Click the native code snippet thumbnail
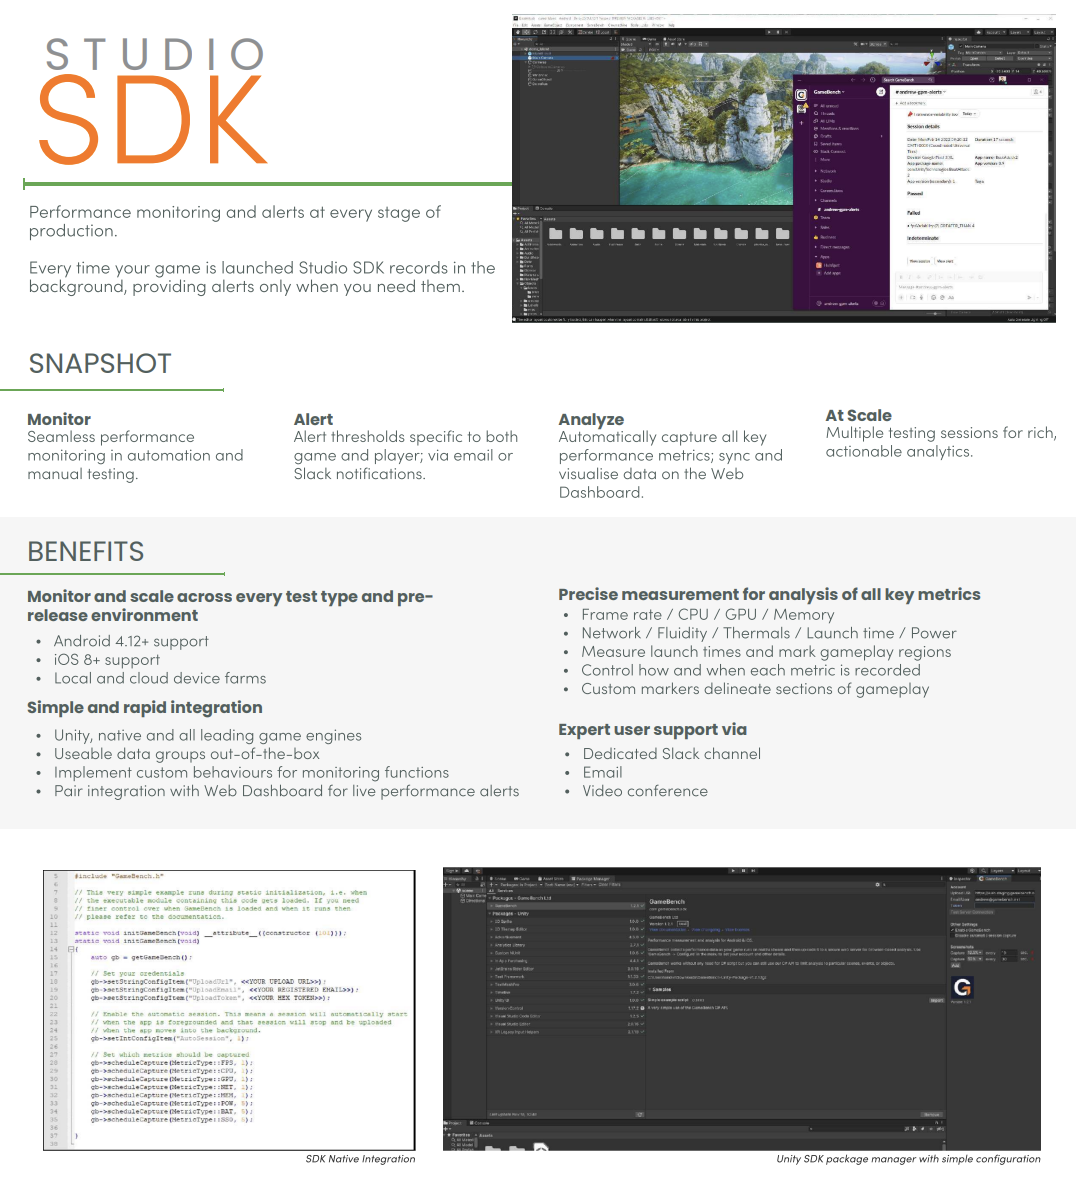Image resolution: width=1076 pixels, height=1200 pixels. pyautogui.click(x=228, y=1010)
